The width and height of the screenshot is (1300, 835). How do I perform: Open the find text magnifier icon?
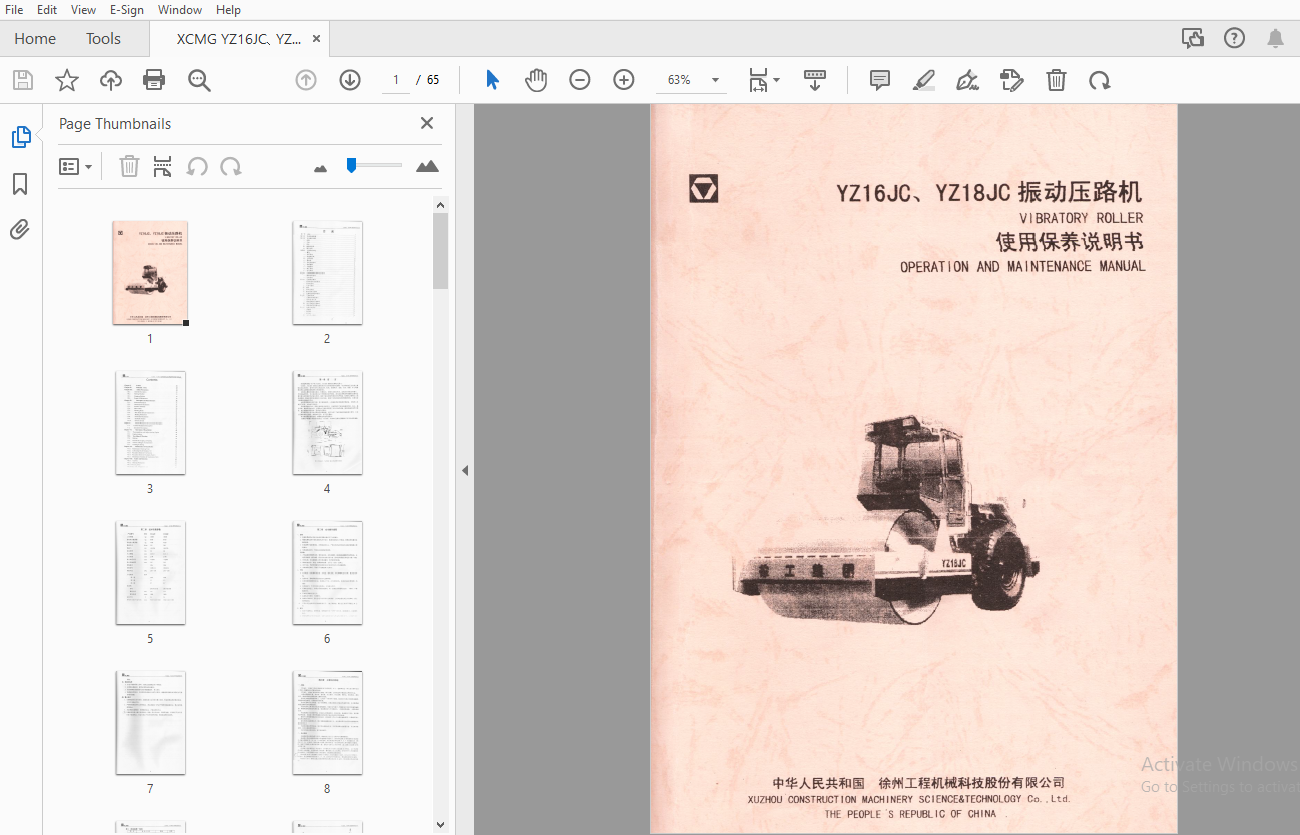(x=199, y=80)
